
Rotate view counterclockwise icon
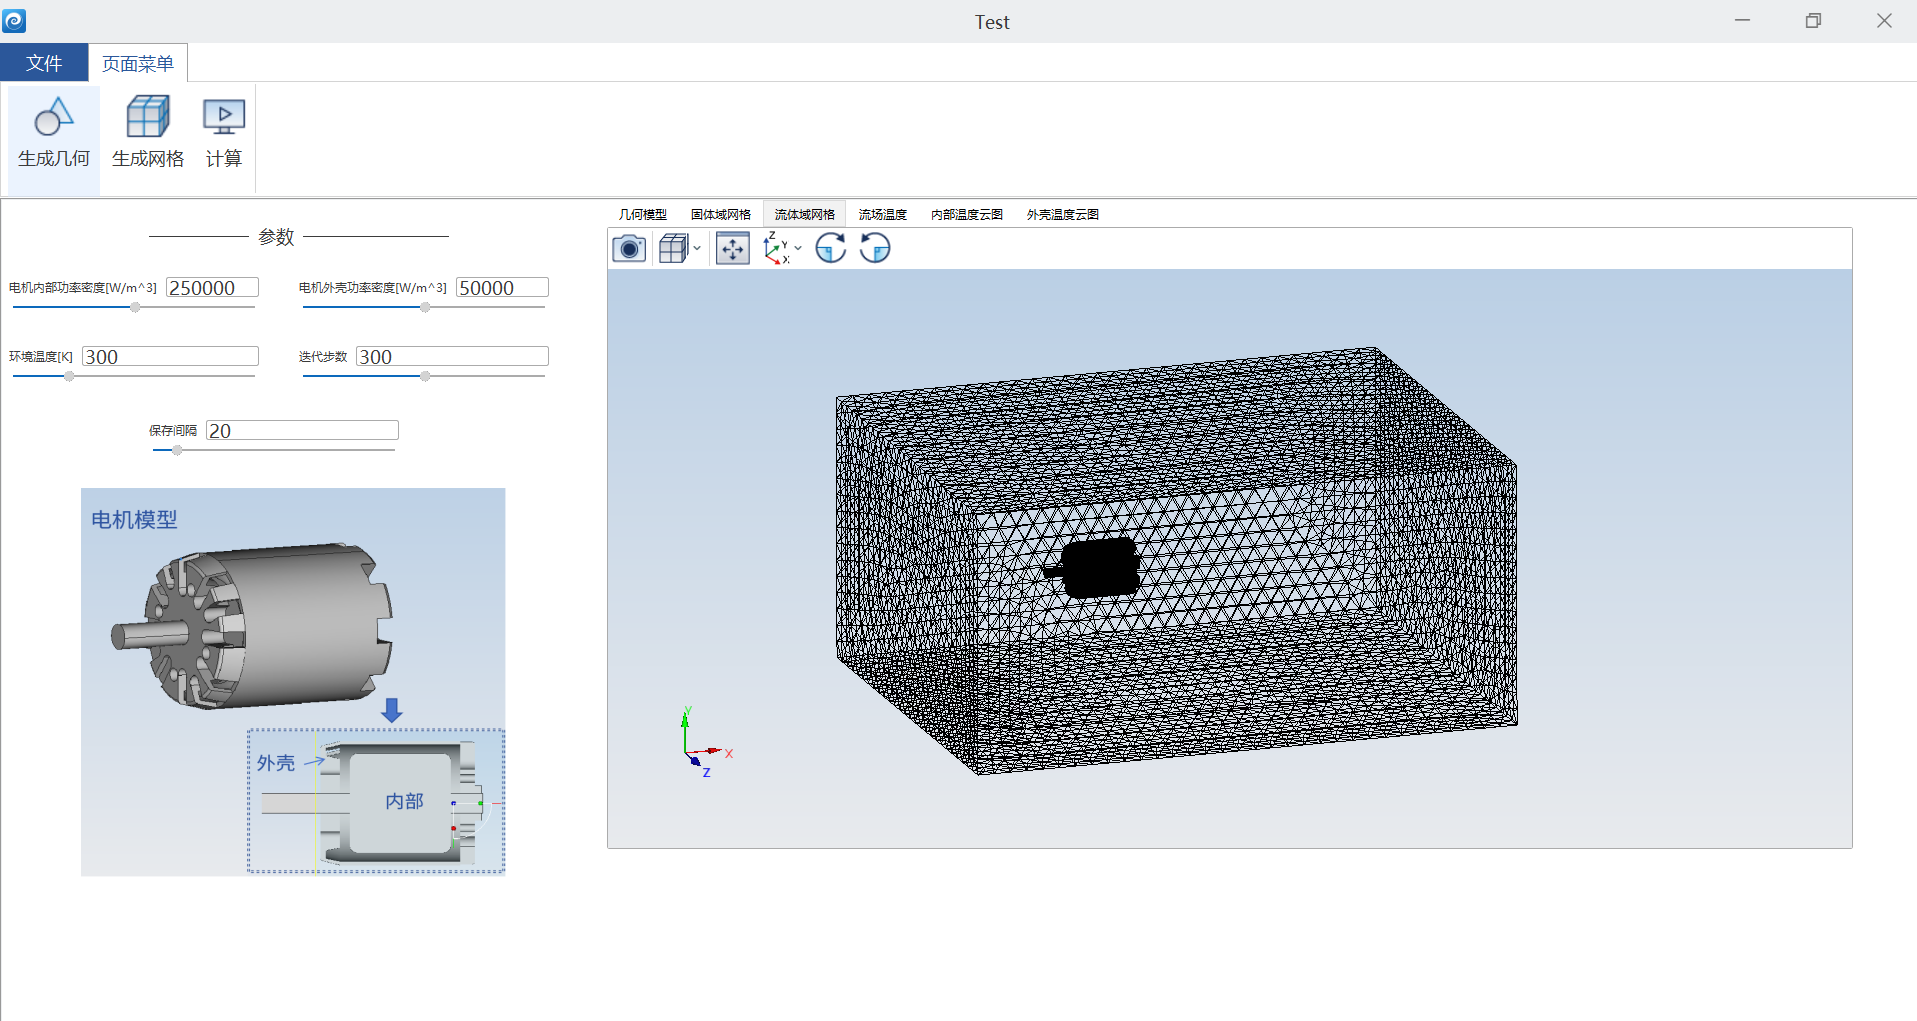coord(875,248)
